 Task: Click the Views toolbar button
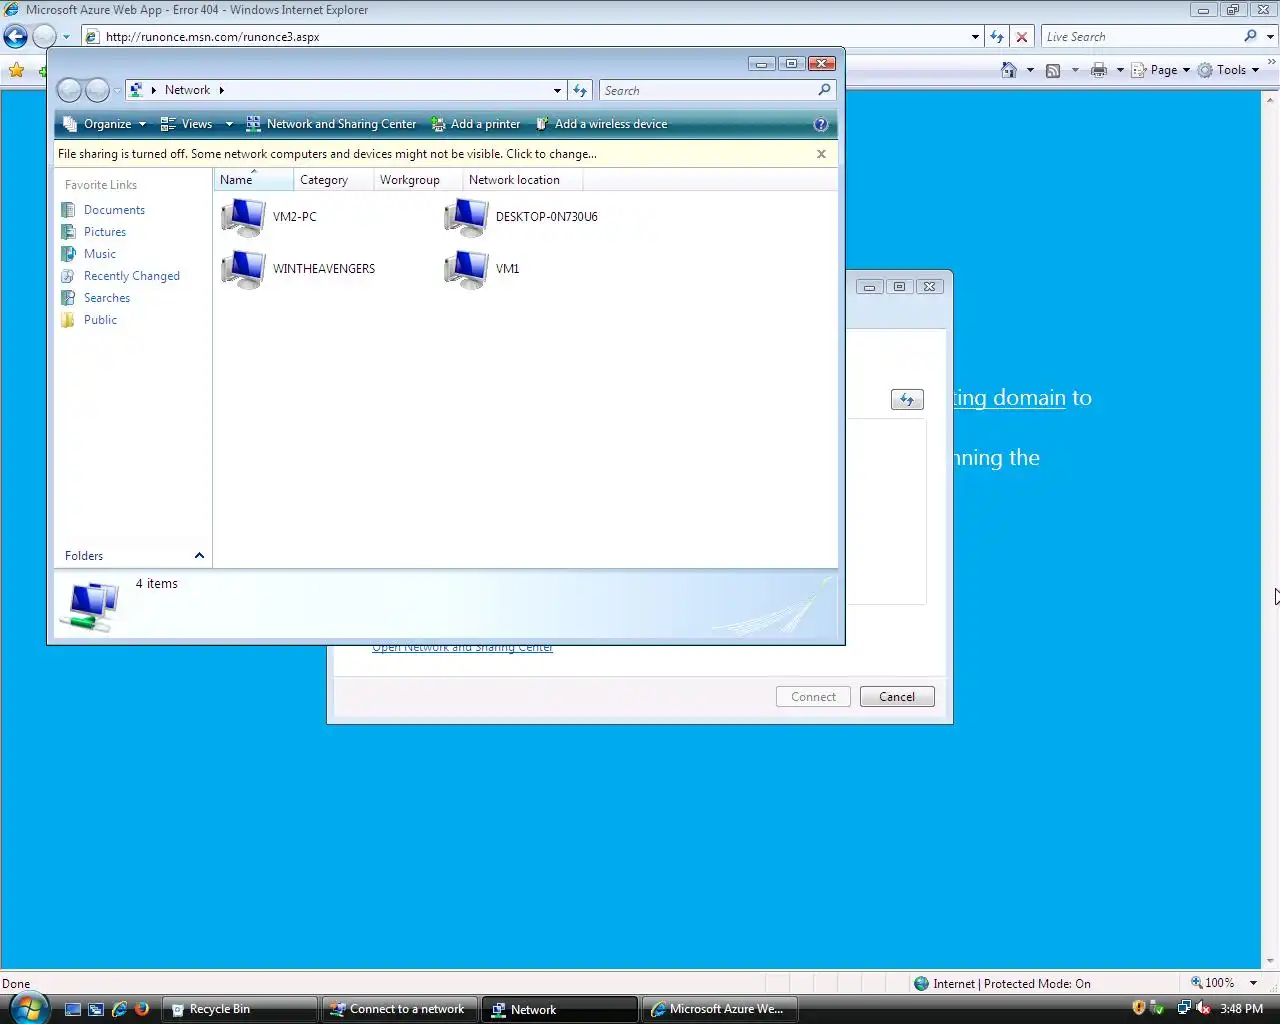coord(187,124)
